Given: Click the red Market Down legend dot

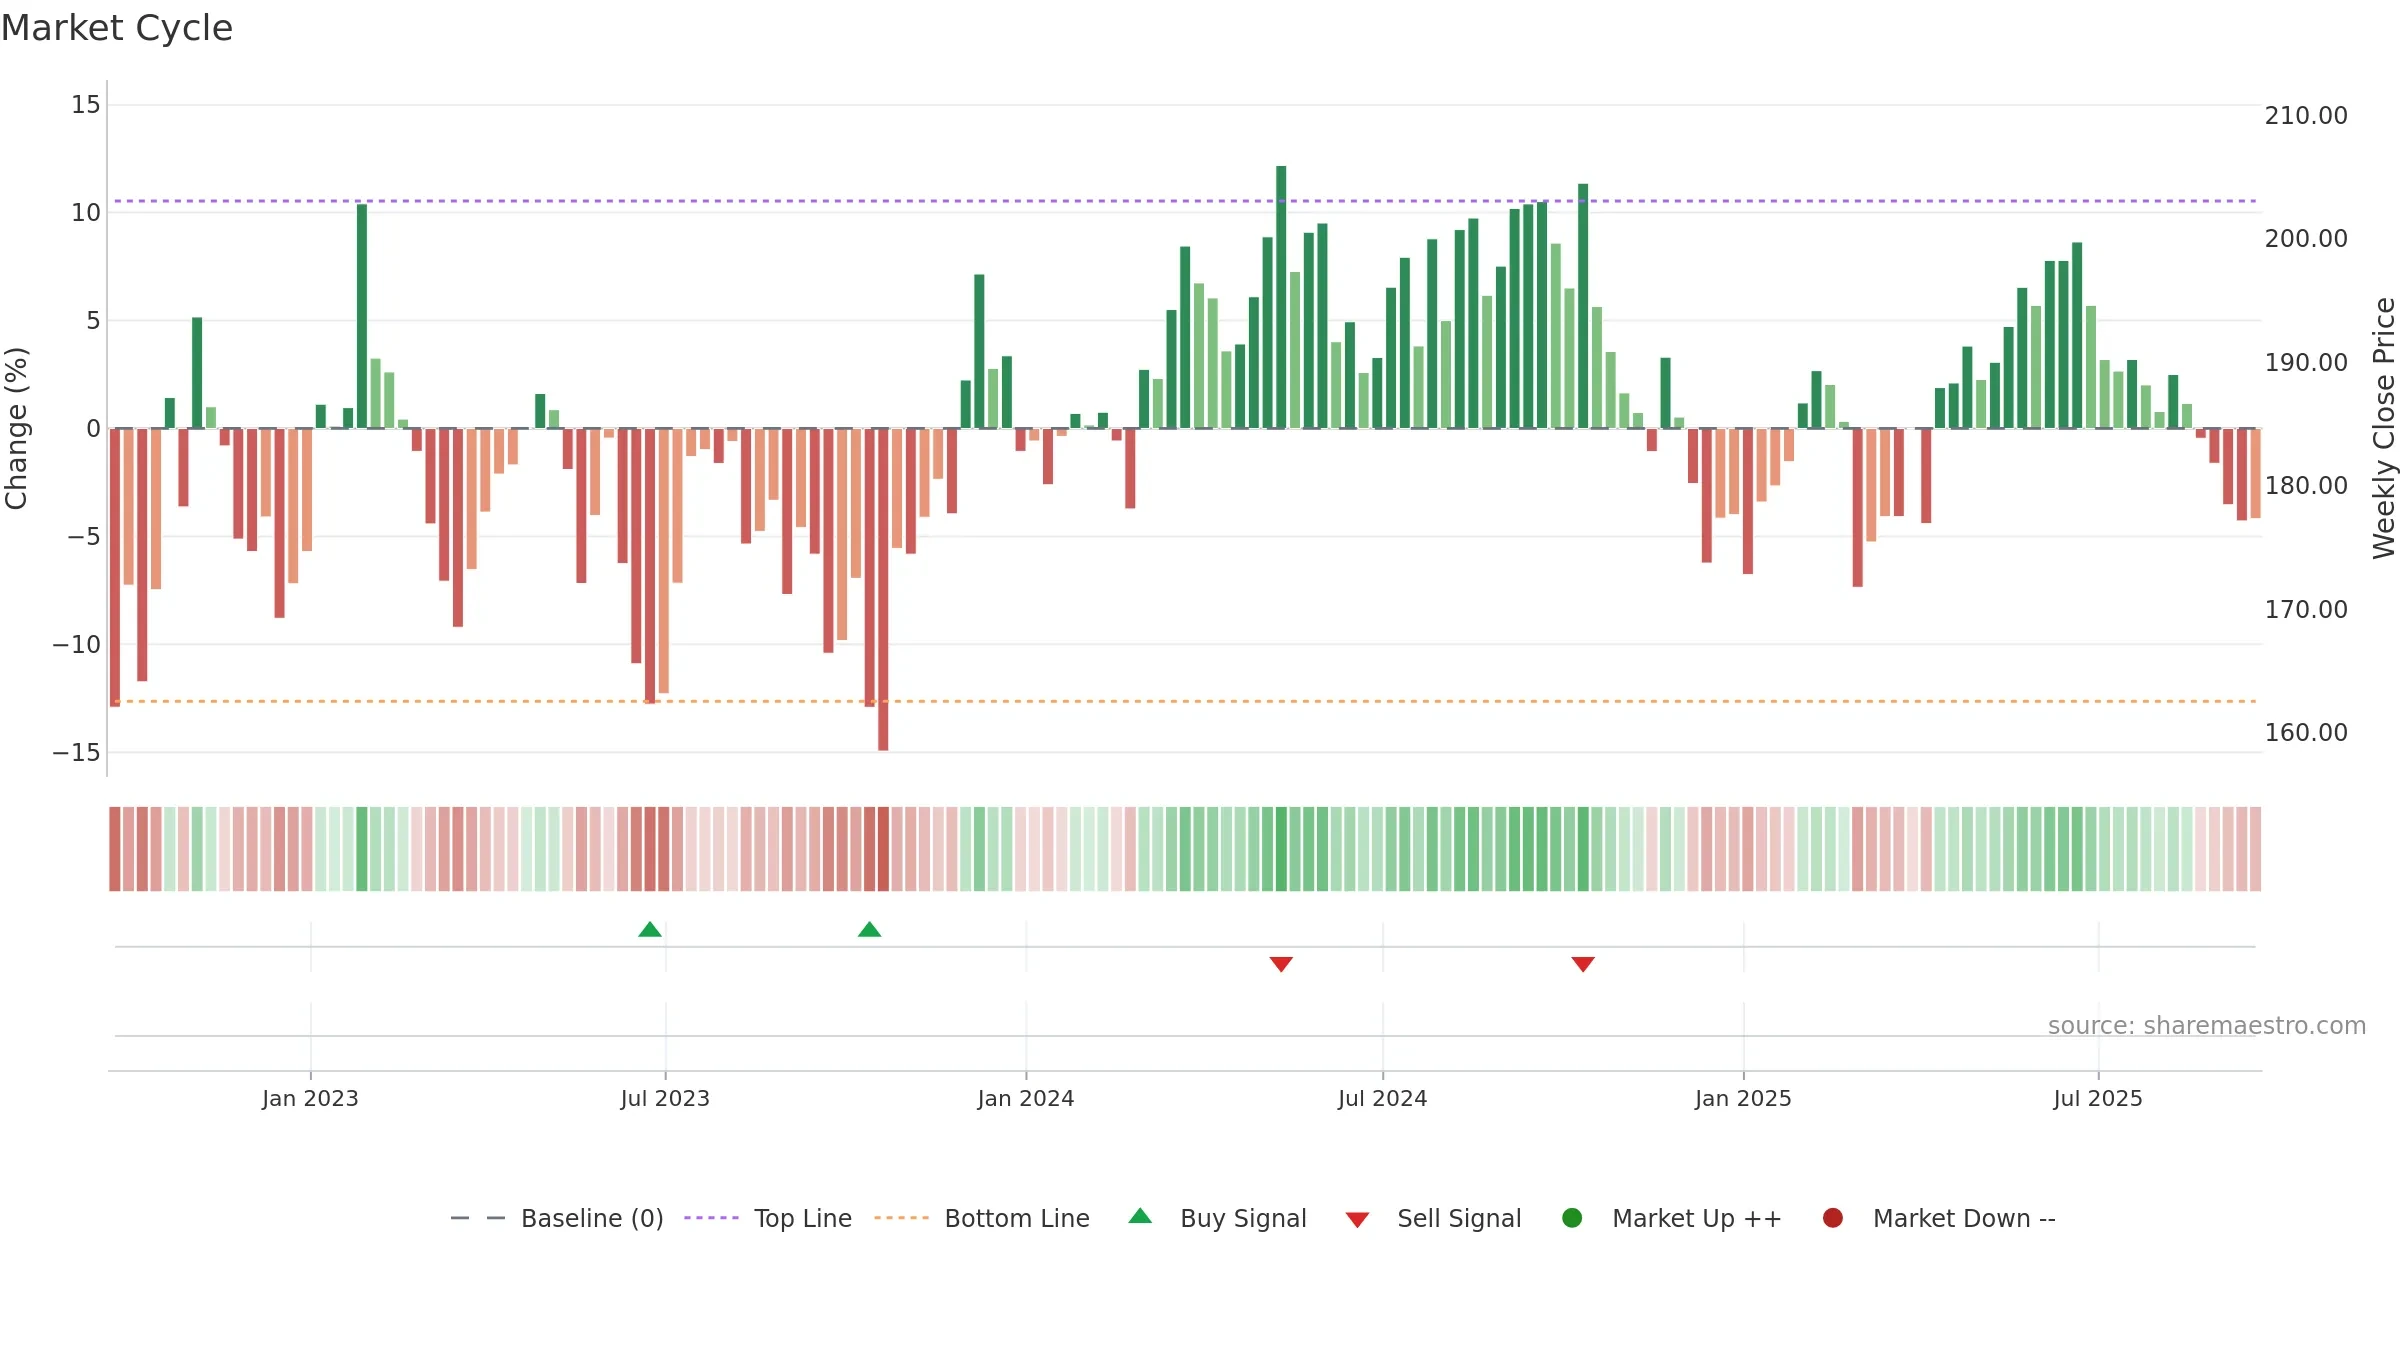Looking at the screenshot, I should pos(1833,1218).
